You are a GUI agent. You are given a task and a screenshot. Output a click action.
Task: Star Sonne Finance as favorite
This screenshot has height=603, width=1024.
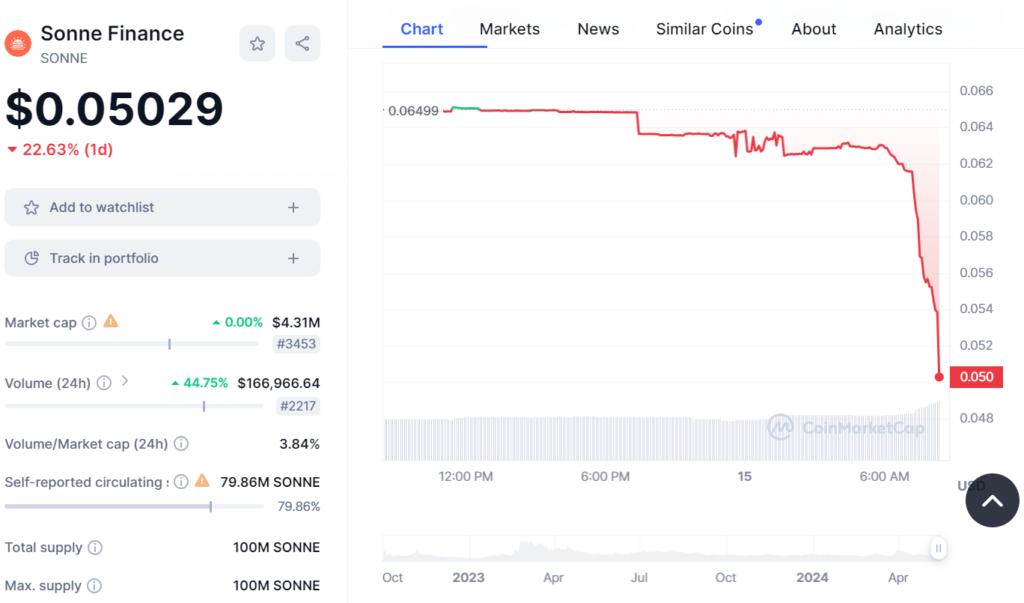click(257, 44)
